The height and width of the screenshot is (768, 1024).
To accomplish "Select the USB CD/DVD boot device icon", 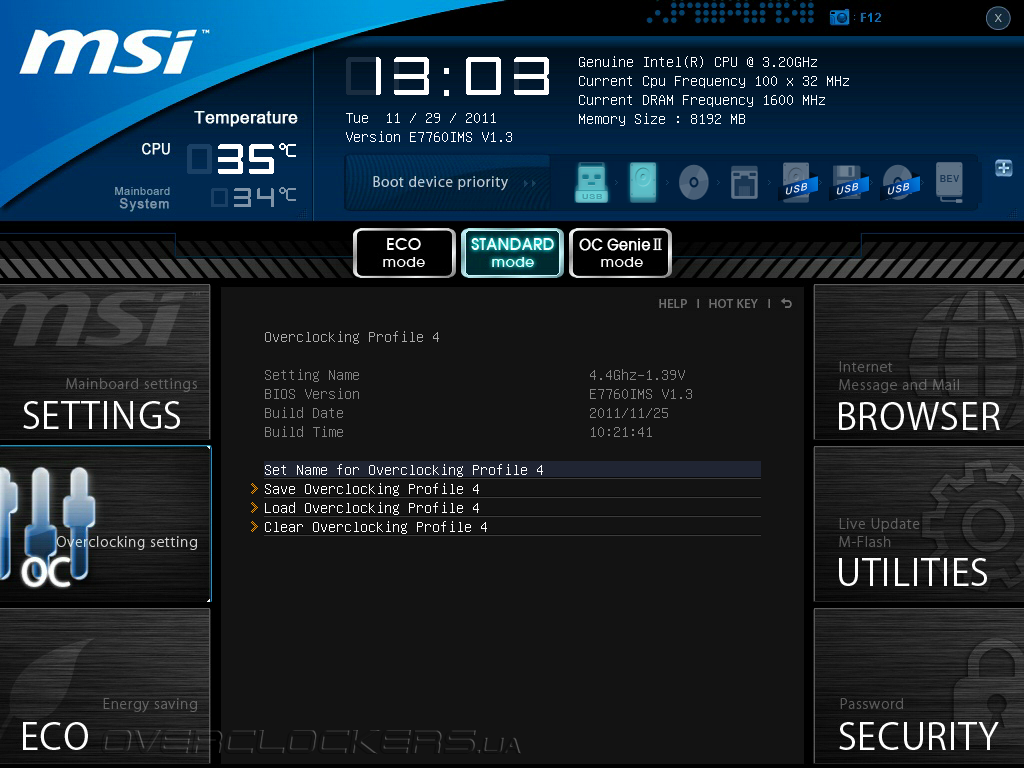I will [899, 182].
